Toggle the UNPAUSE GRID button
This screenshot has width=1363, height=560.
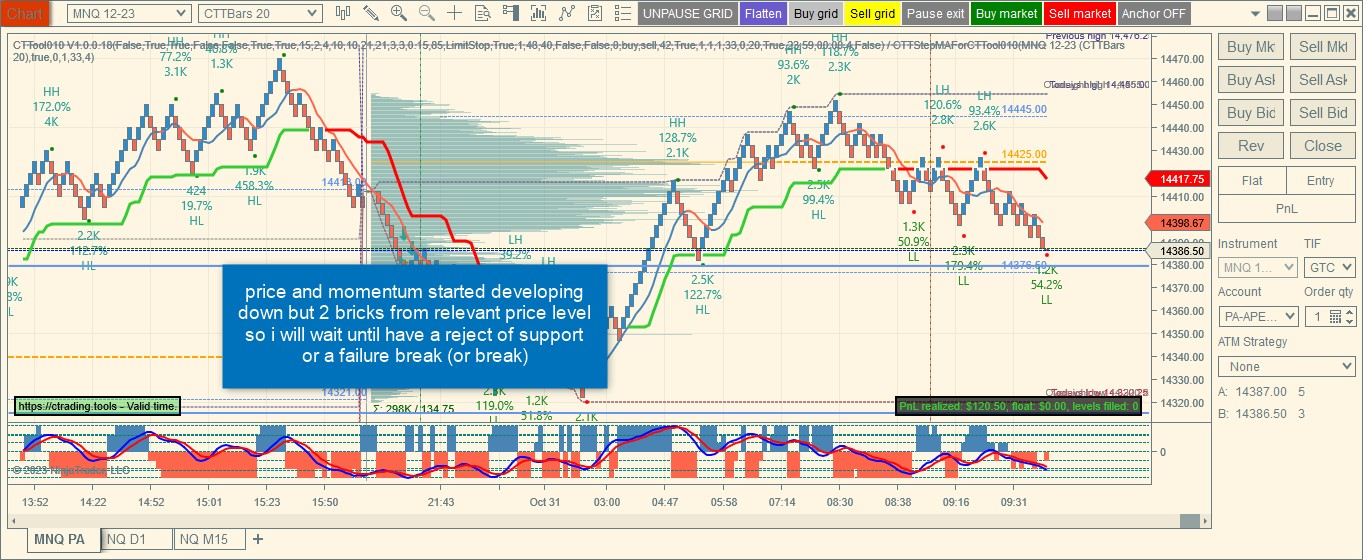coord(687,14)
